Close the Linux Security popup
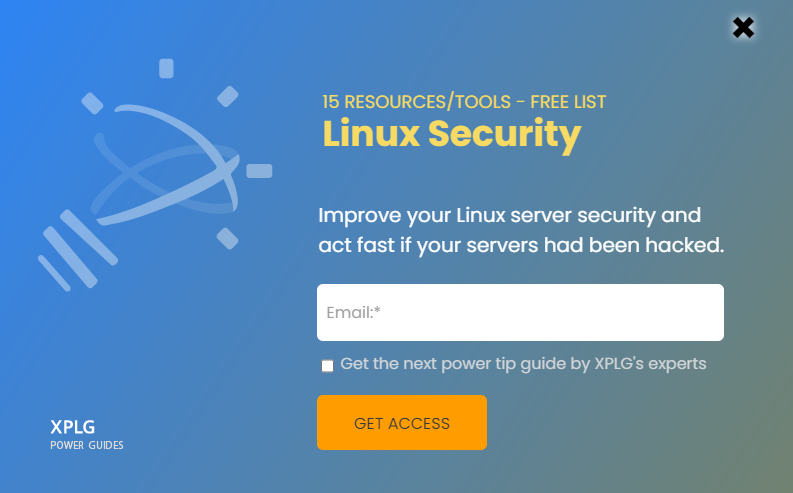The image size is (793, 493). tap(743, 28)
